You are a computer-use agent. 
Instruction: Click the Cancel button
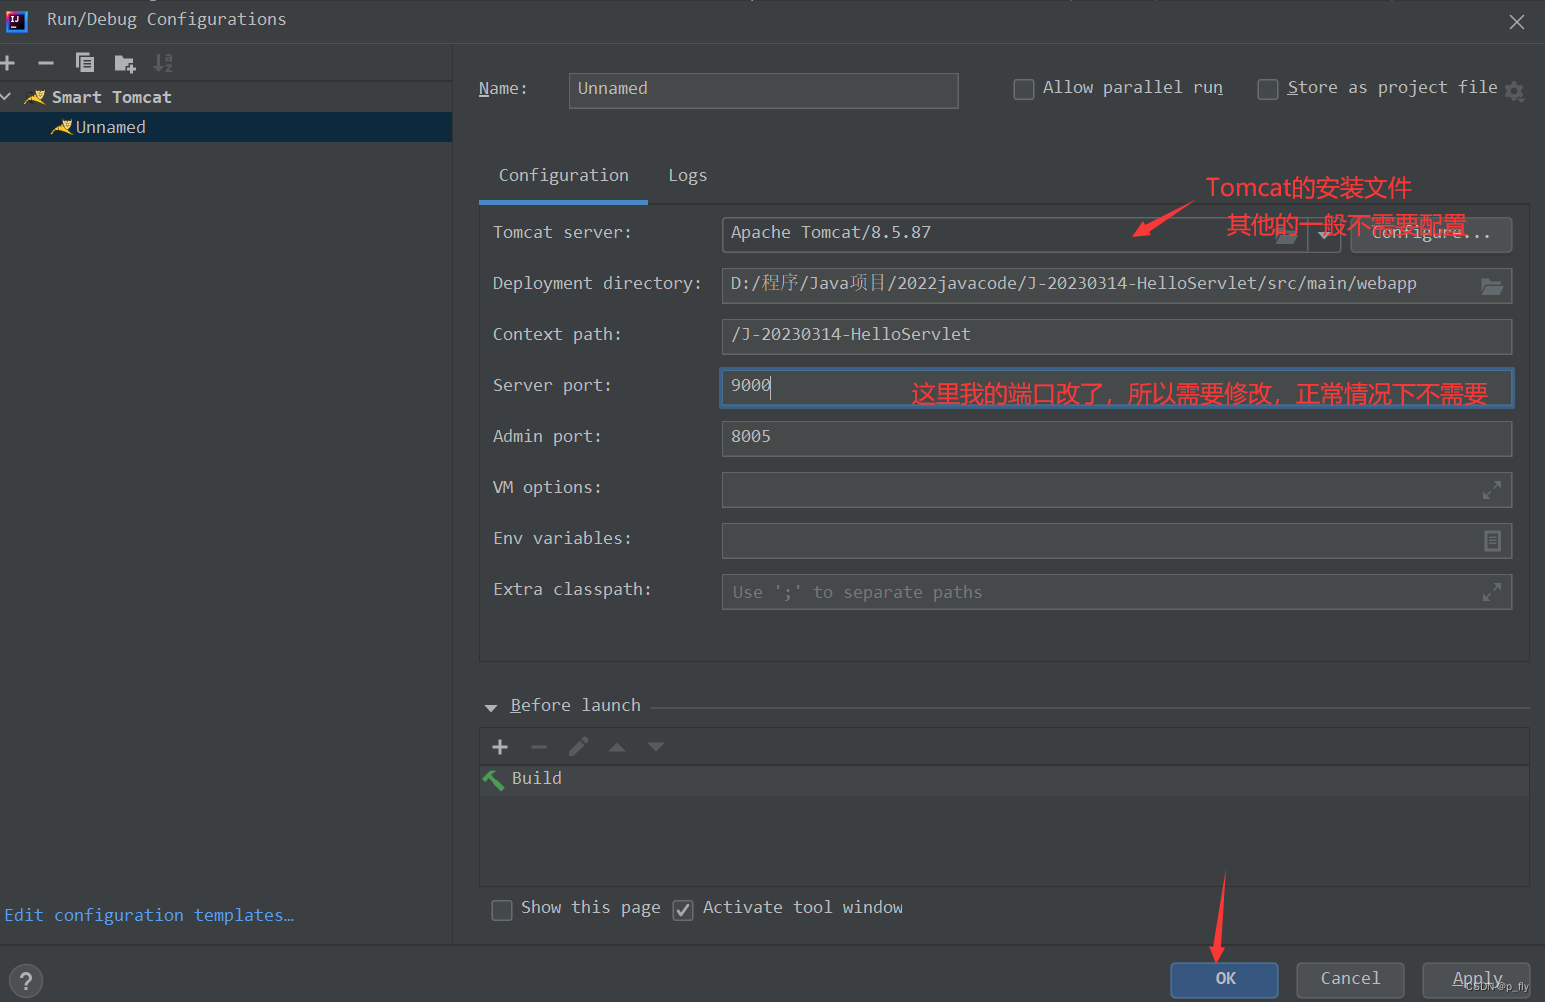(x=1350, y=980)
